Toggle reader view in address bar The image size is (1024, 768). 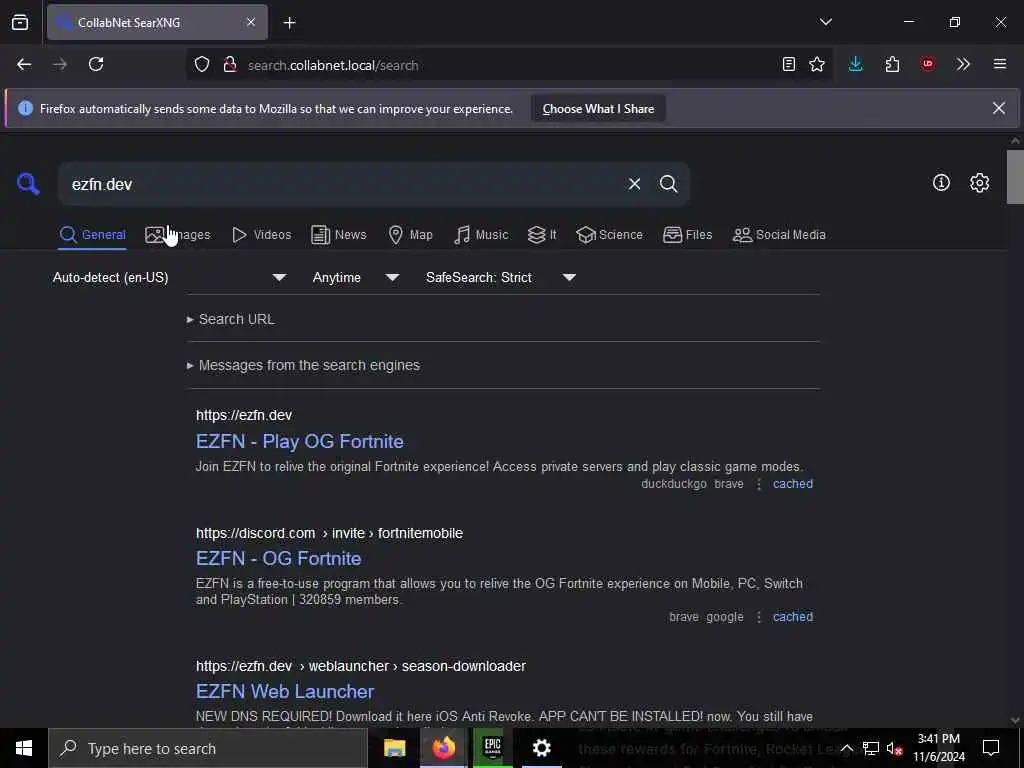coord(788,64)
